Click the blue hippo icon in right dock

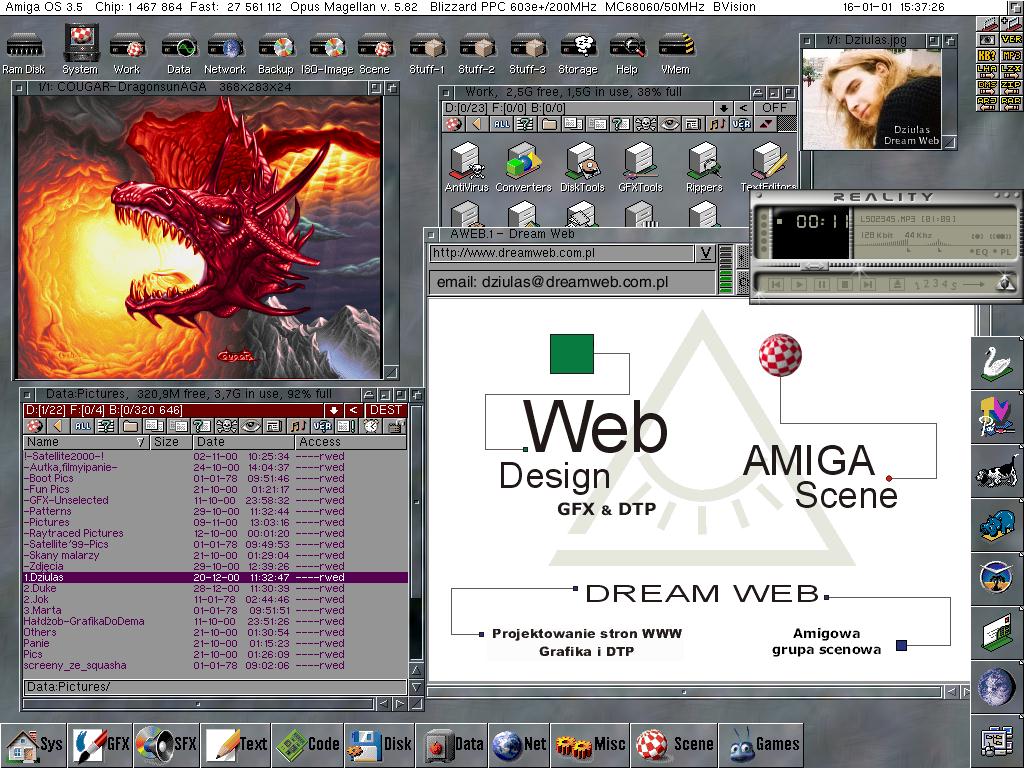tap(997, 526)
